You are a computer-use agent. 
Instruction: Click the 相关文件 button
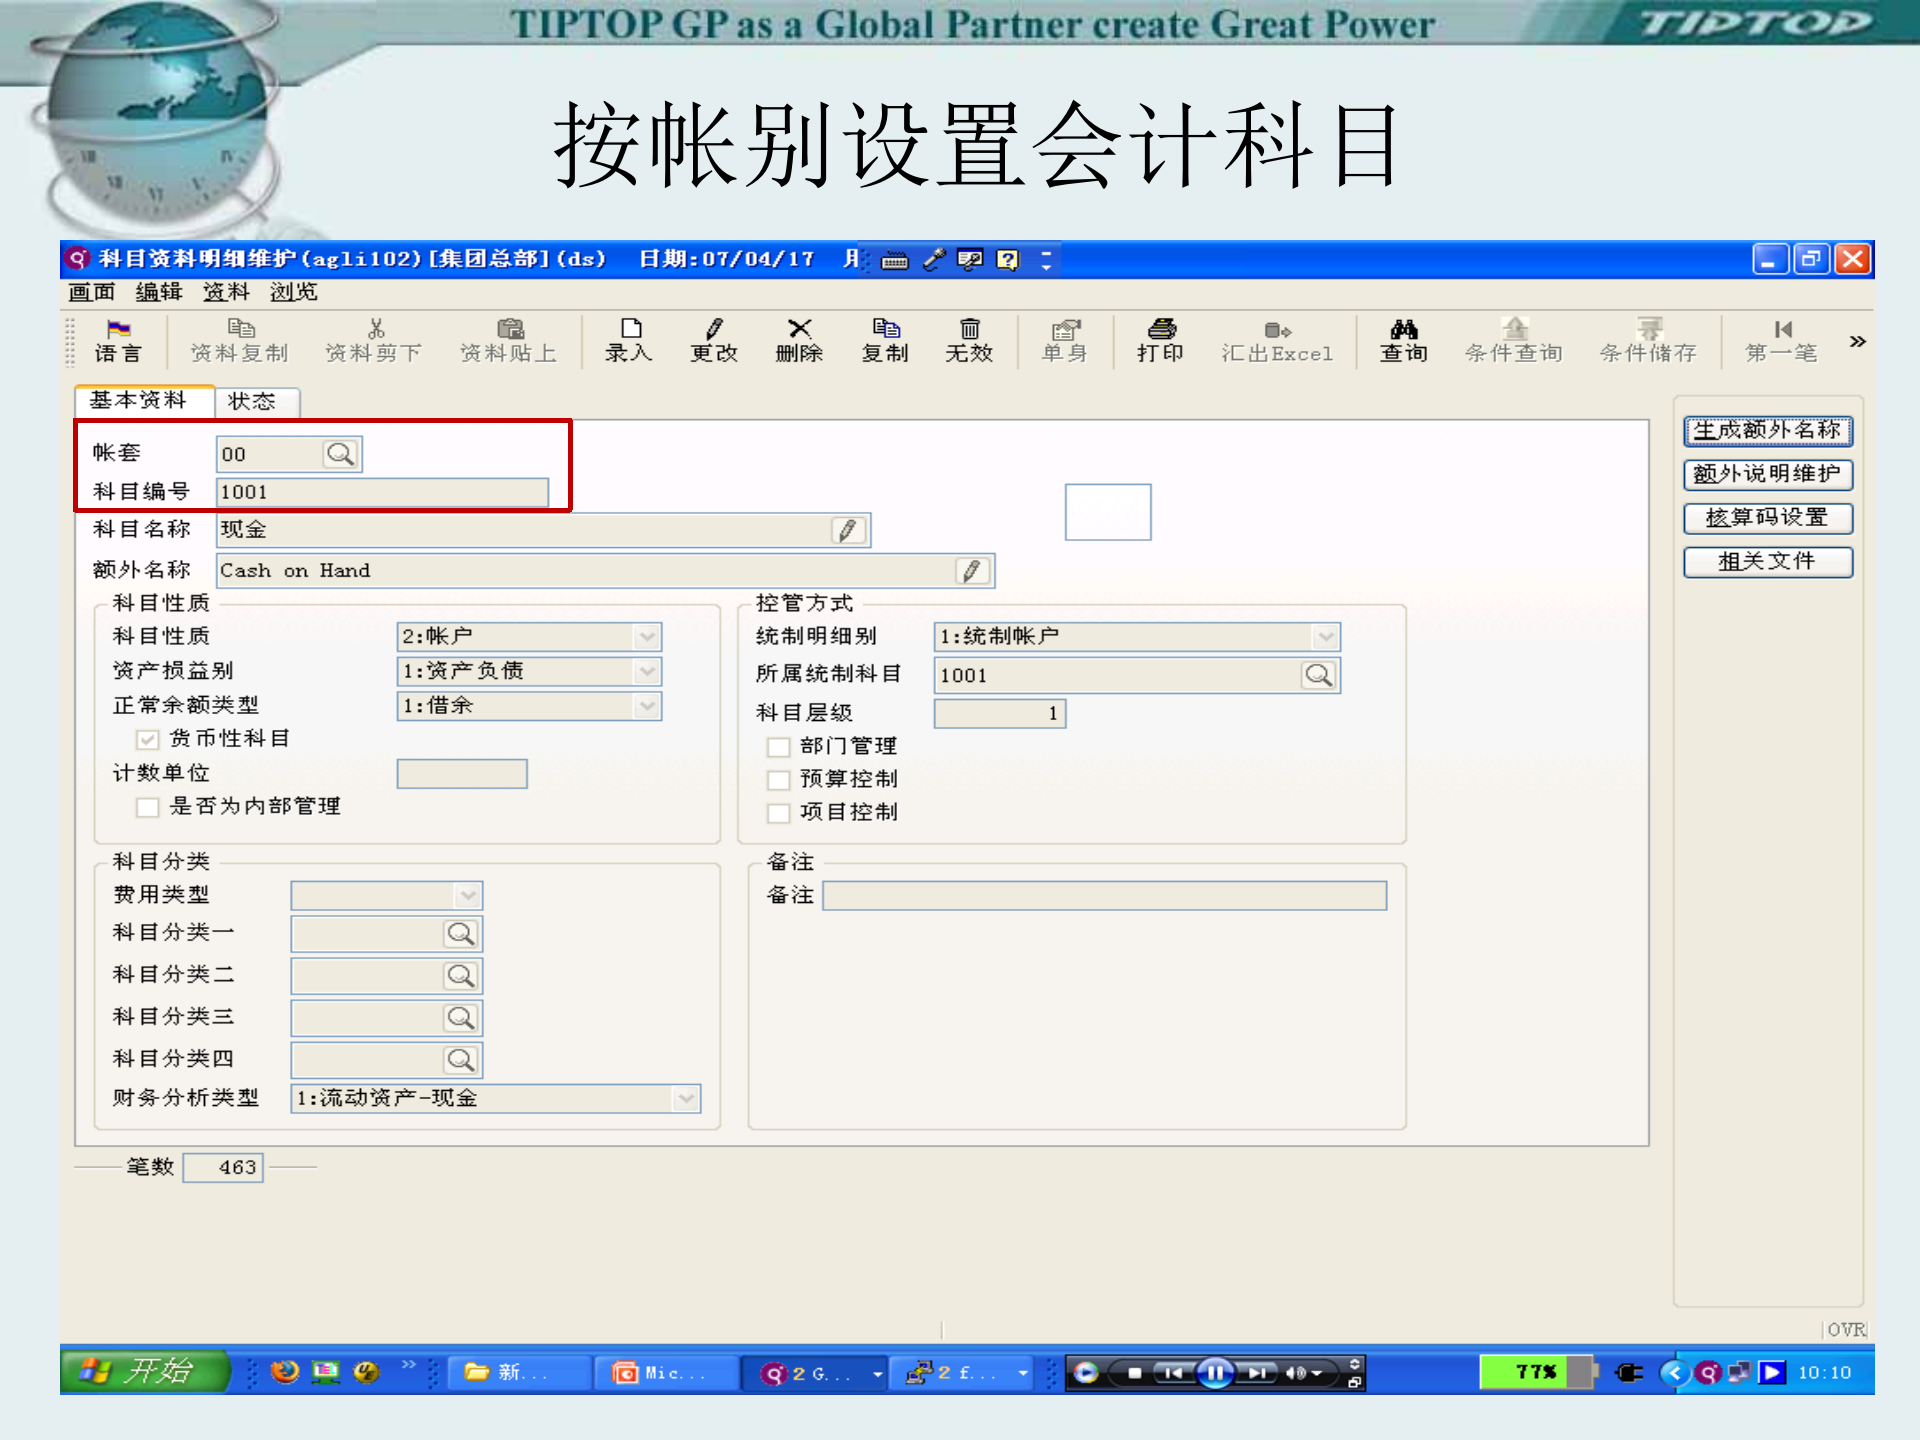point(1768,561)
